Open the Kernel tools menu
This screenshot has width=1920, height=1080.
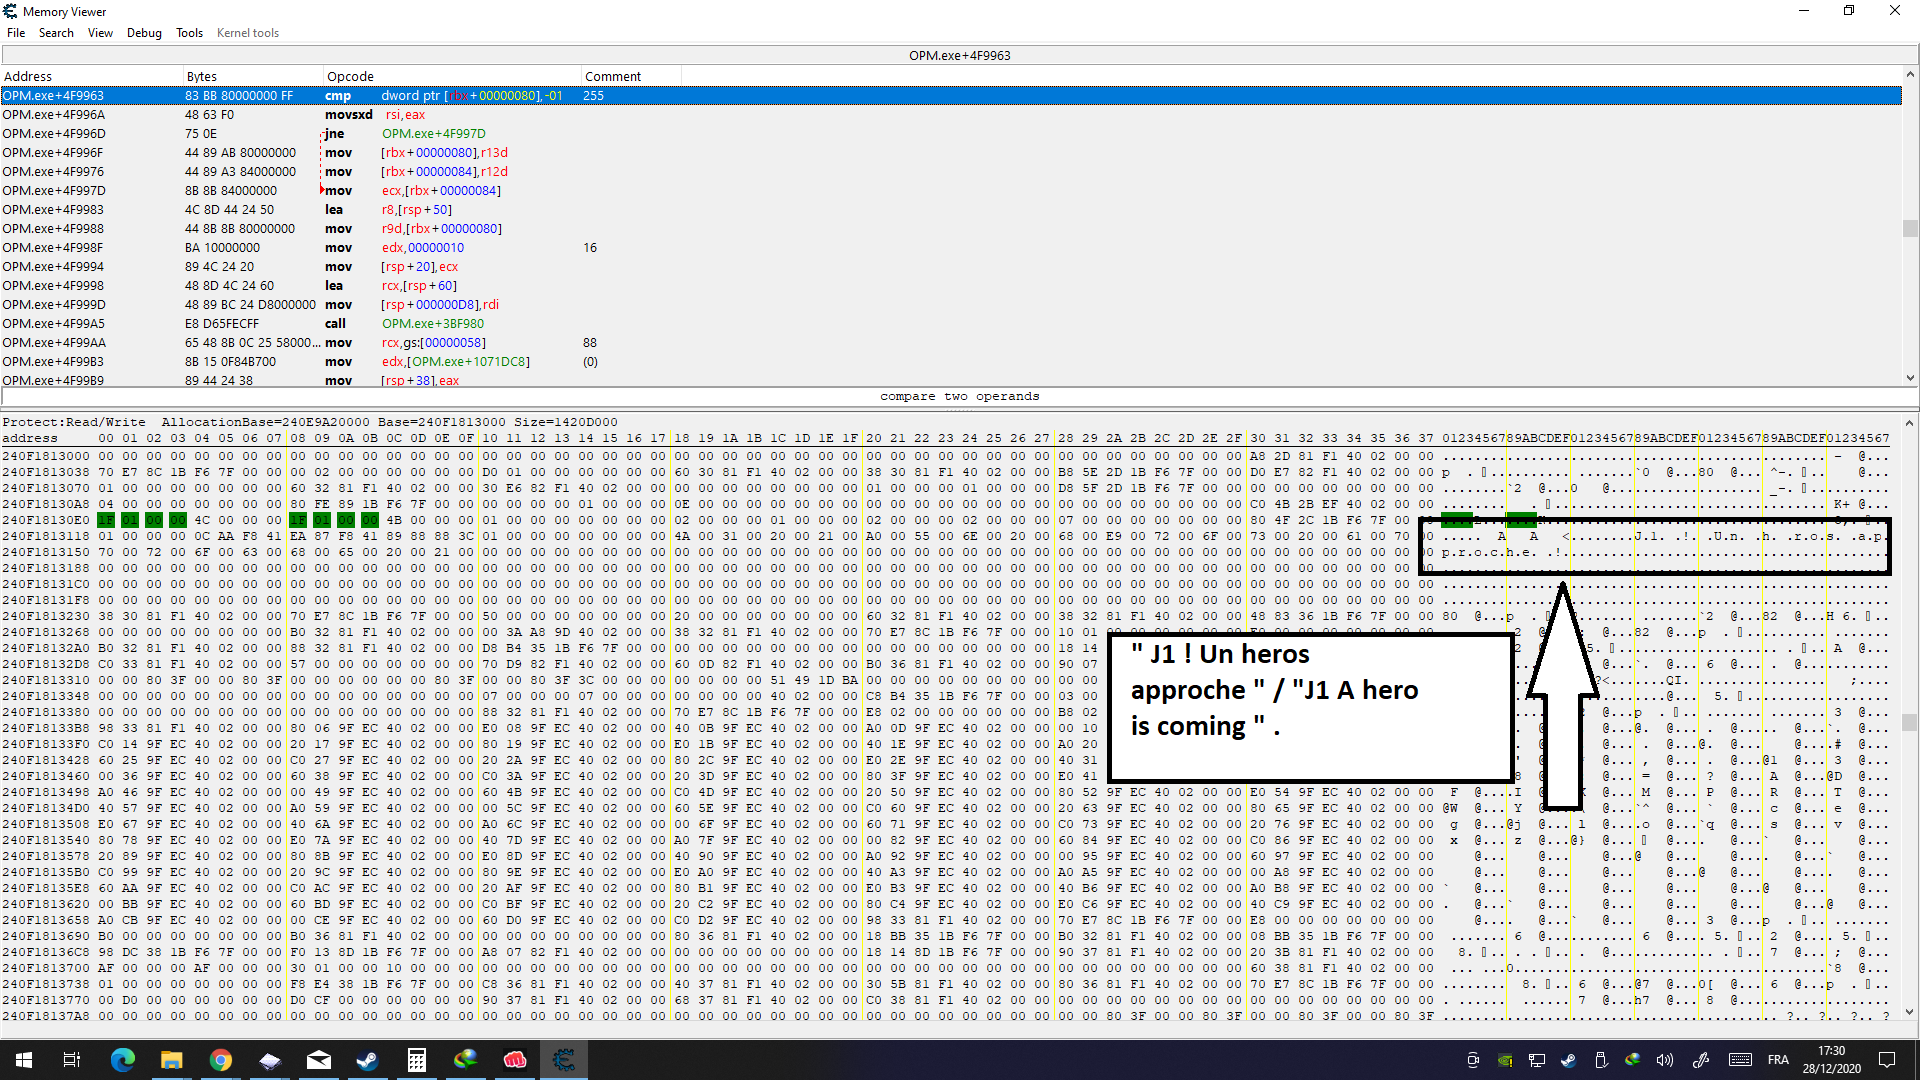(x=247, y=33)
